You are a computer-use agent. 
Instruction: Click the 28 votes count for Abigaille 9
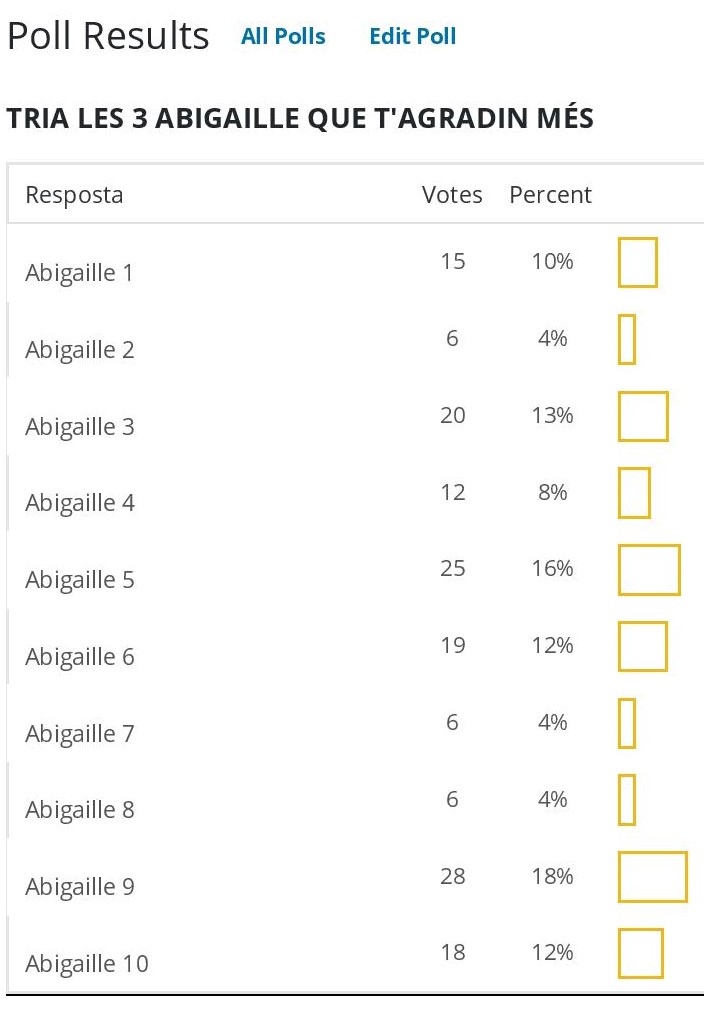click(453, 877)
